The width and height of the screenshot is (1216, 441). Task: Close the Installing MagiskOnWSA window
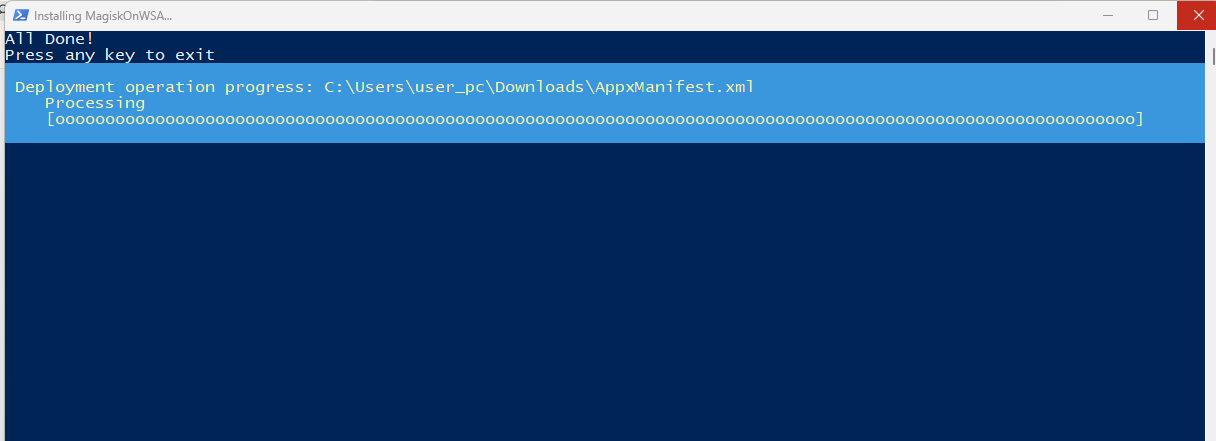(1196, 15)
